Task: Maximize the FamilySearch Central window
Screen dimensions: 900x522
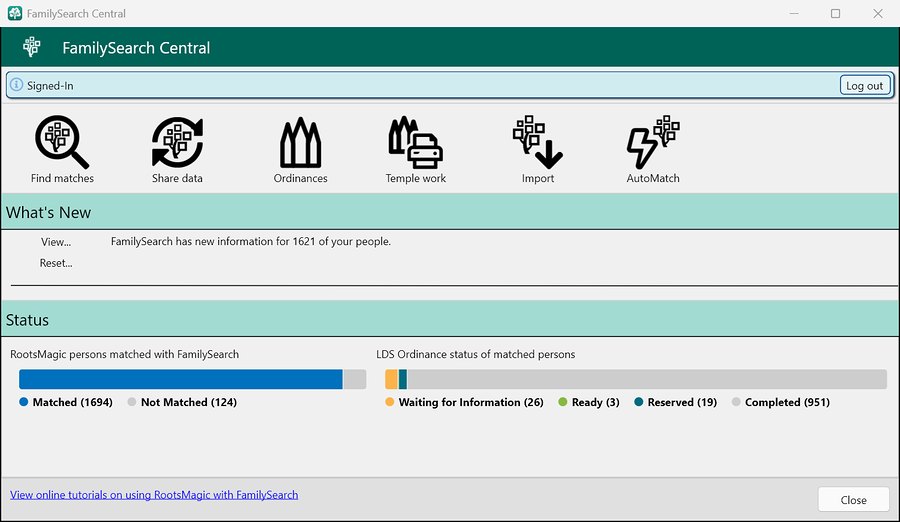Action: pos(836,13)
